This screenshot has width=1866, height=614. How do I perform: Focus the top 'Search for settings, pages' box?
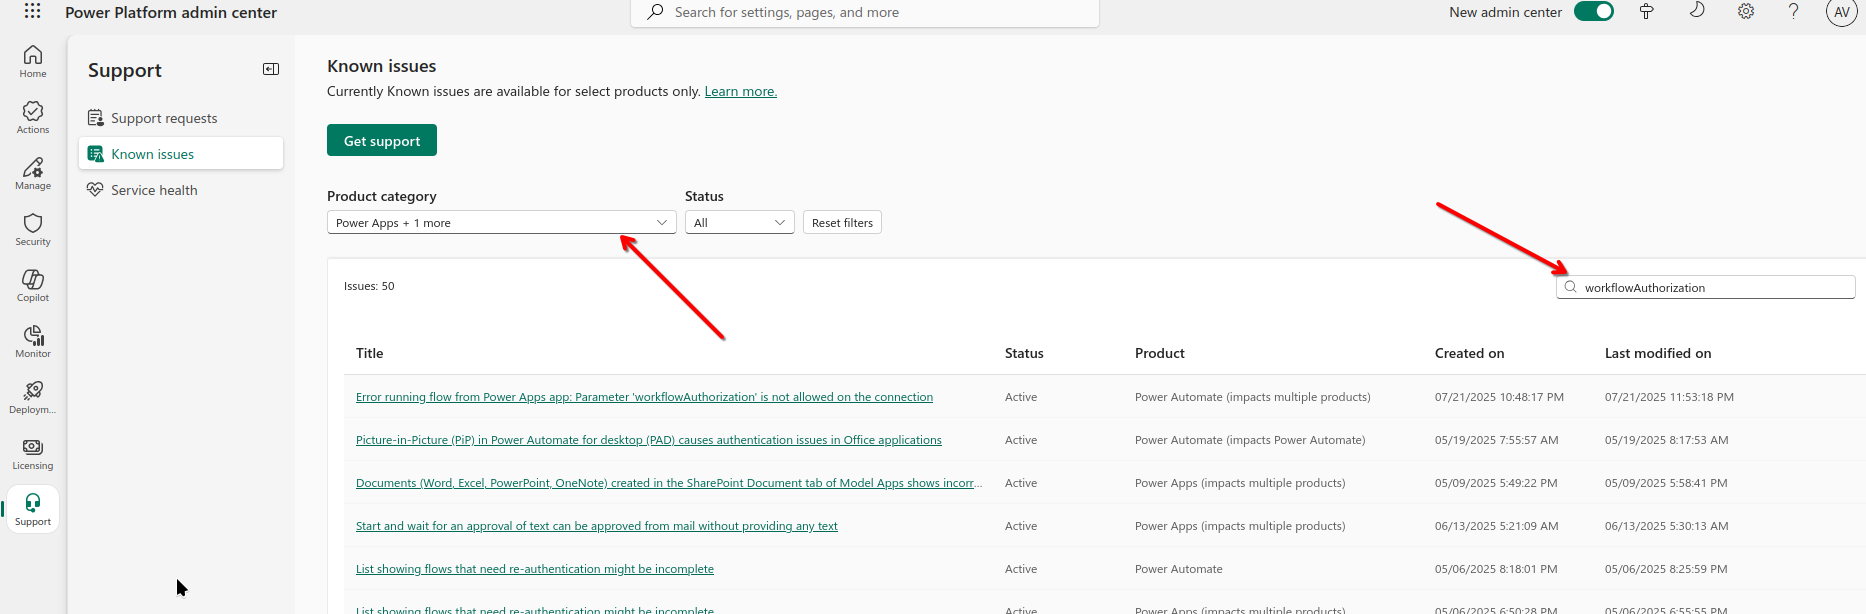pyautogui.click(x=865, y=12)
